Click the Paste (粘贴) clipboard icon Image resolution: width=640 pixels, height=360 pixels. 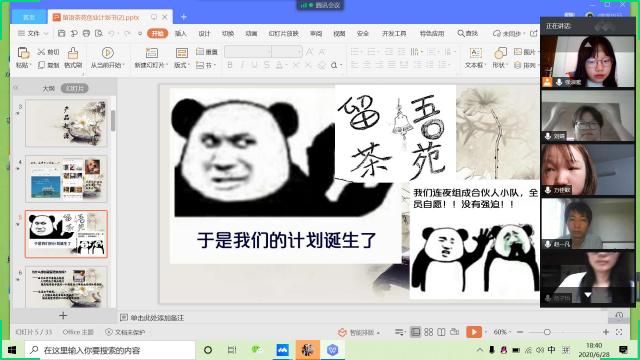pyautogui.click(x=23, y=53)
